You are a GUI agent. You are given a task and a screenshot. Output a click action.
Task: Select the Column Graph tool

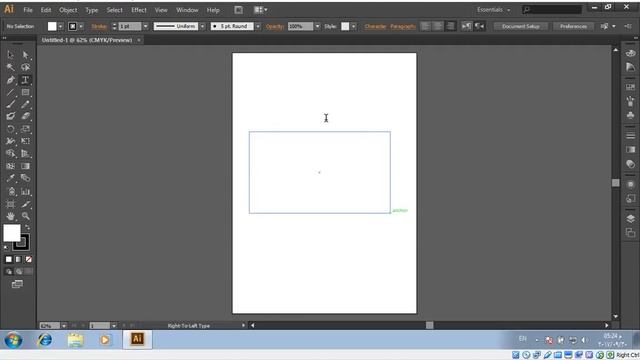click(x=25, y=191)
